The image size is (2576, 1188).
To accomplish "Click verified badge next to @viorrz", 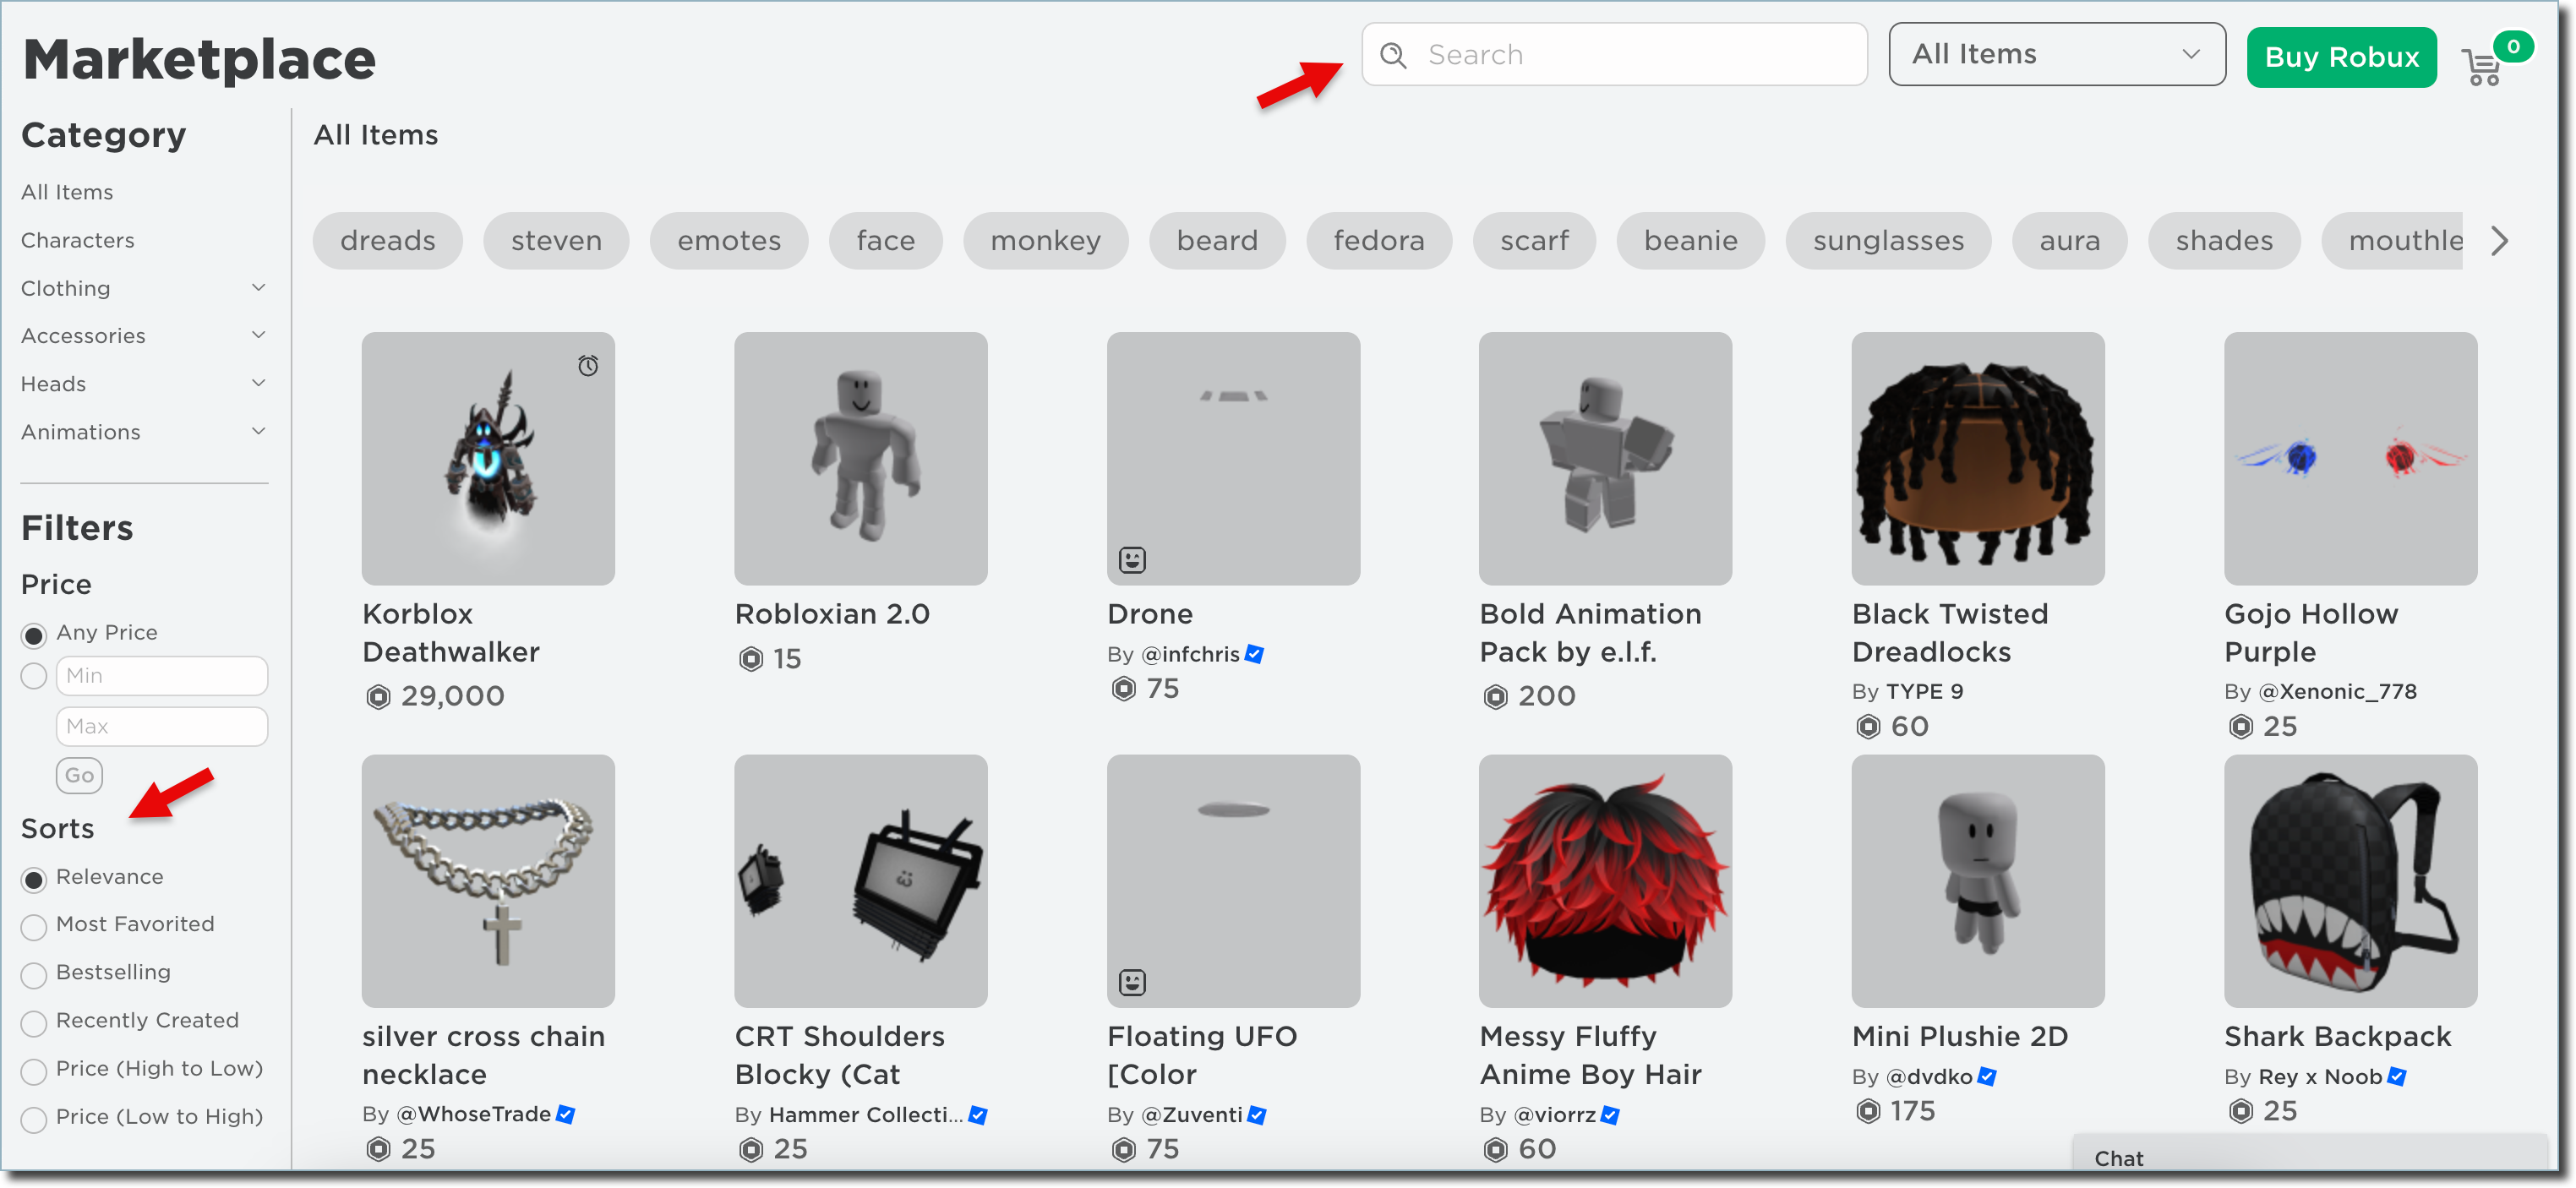I will (x=1610, y=1114).
